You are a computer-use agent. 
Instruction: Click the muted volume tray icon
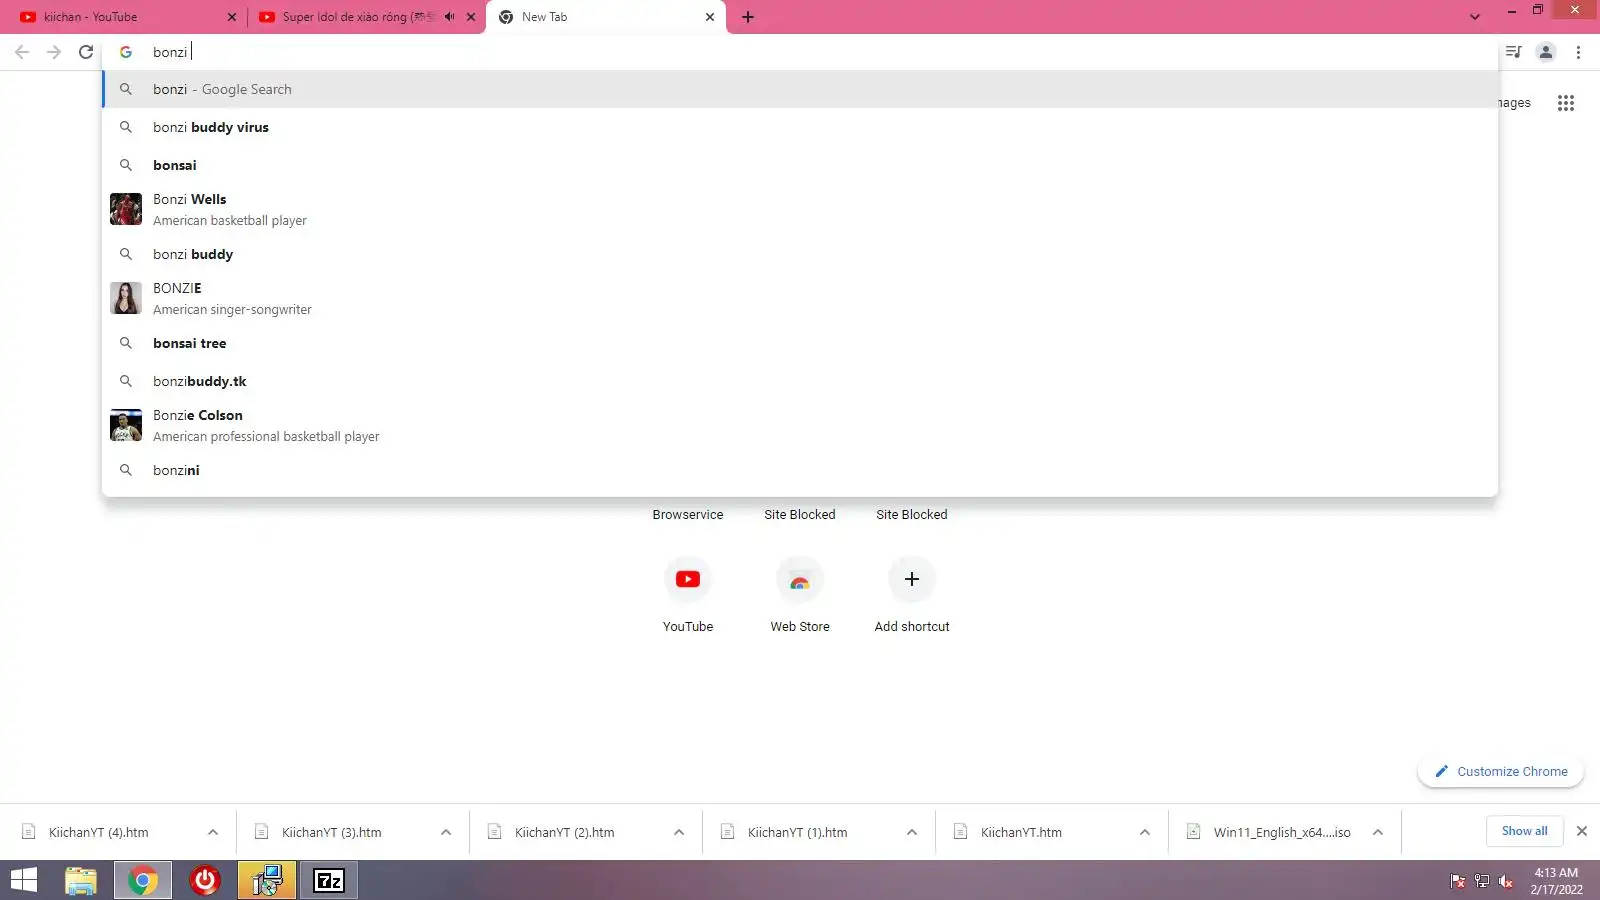1506,881
